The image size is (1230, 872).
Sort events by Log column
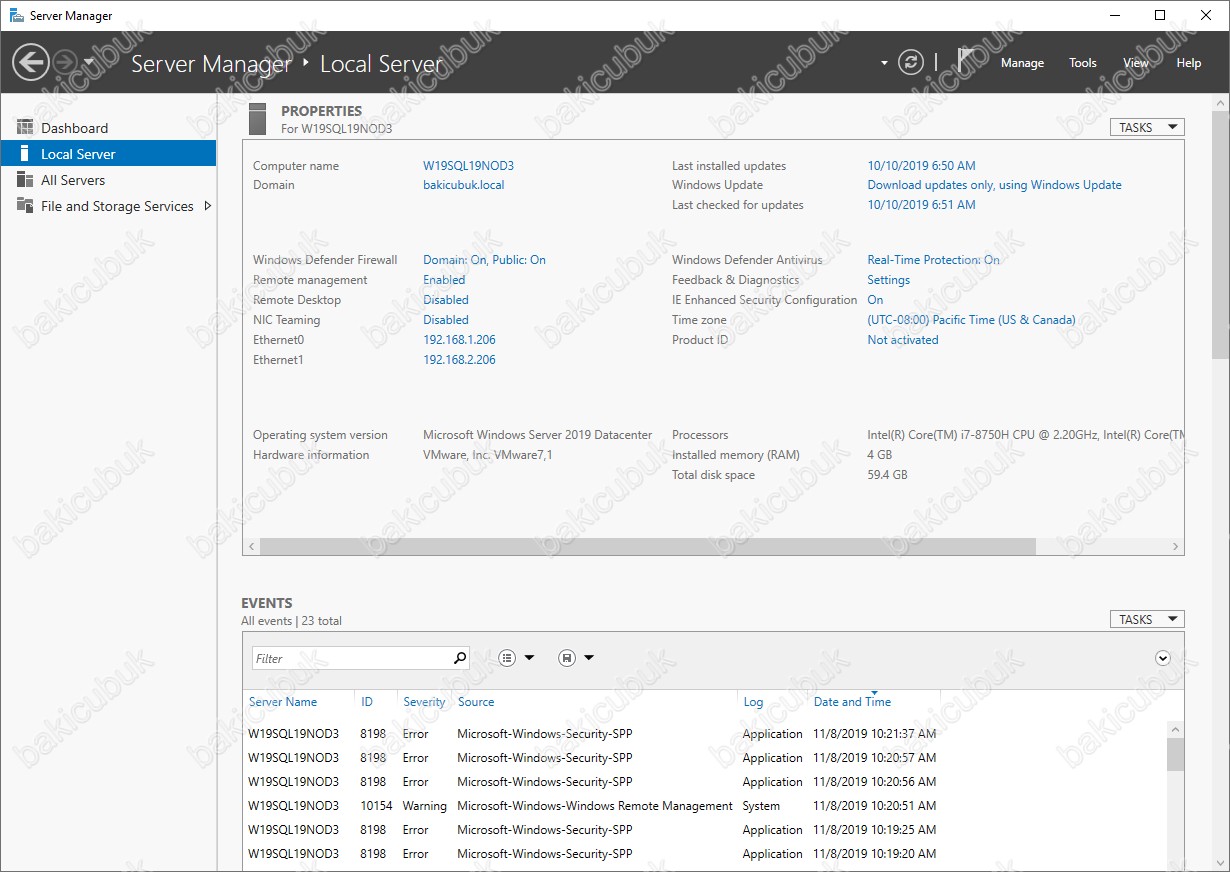(x=753, y=702)
